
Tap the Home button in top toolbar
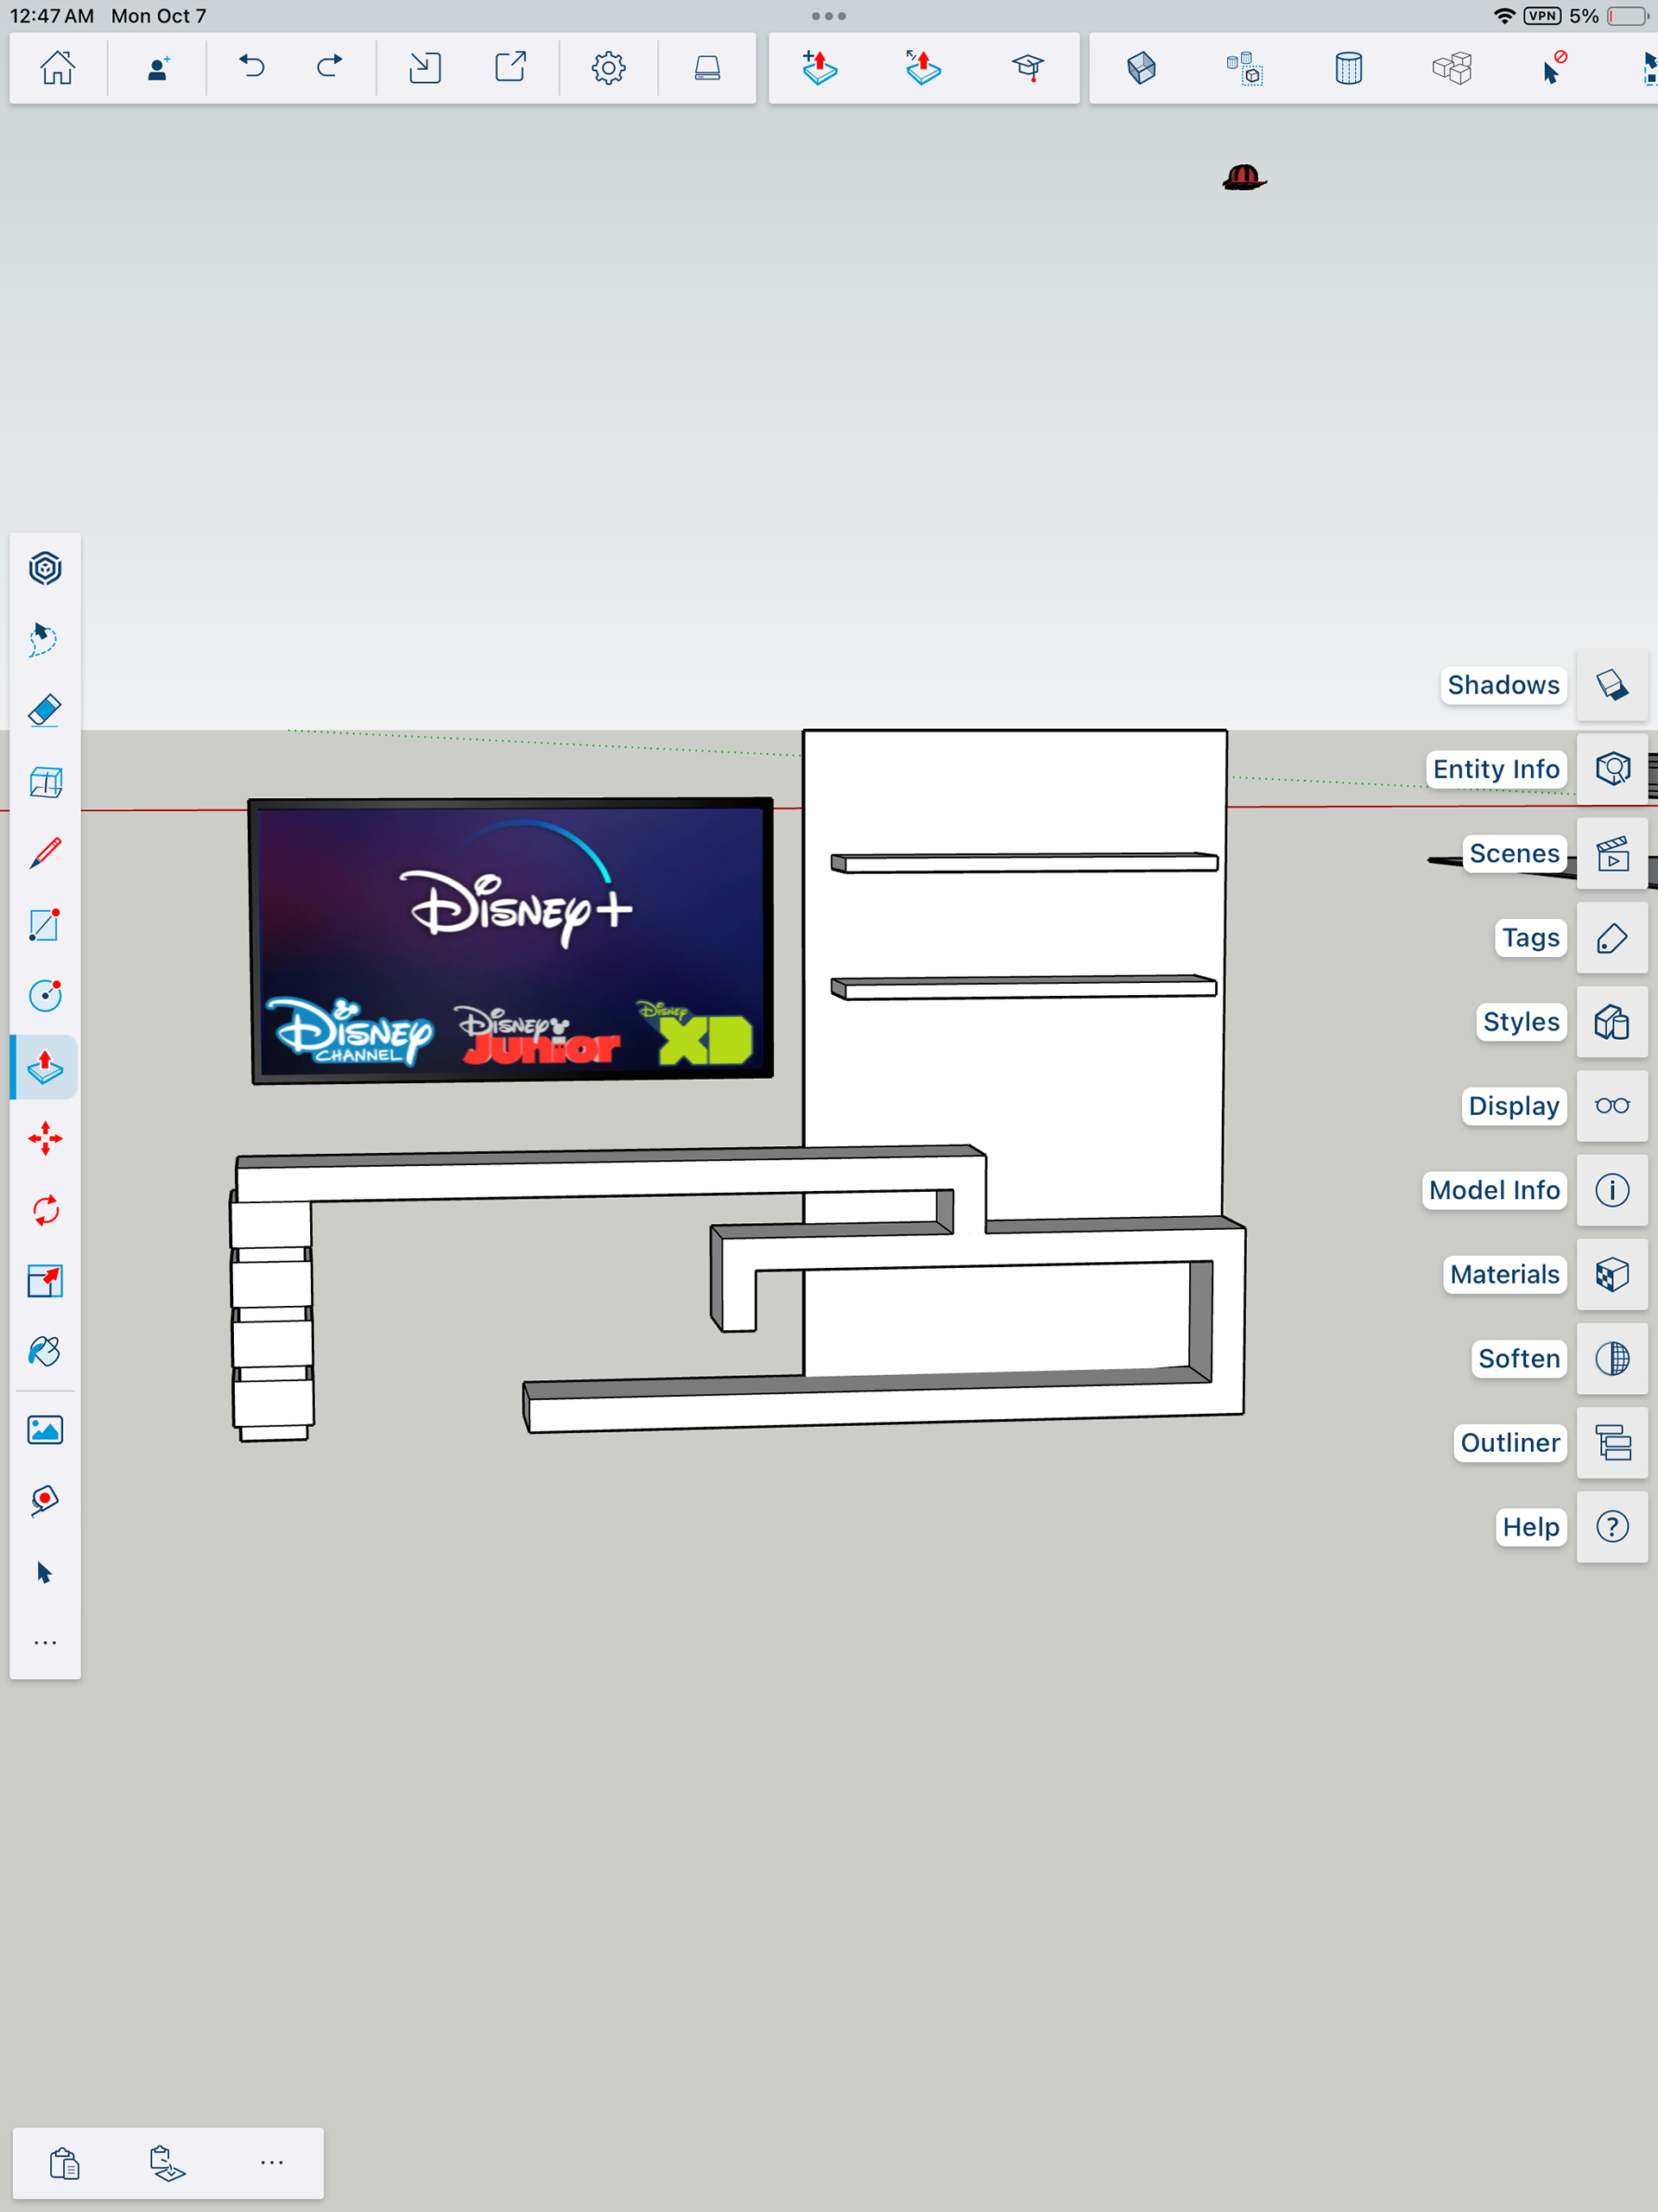(x=58, y=68)
